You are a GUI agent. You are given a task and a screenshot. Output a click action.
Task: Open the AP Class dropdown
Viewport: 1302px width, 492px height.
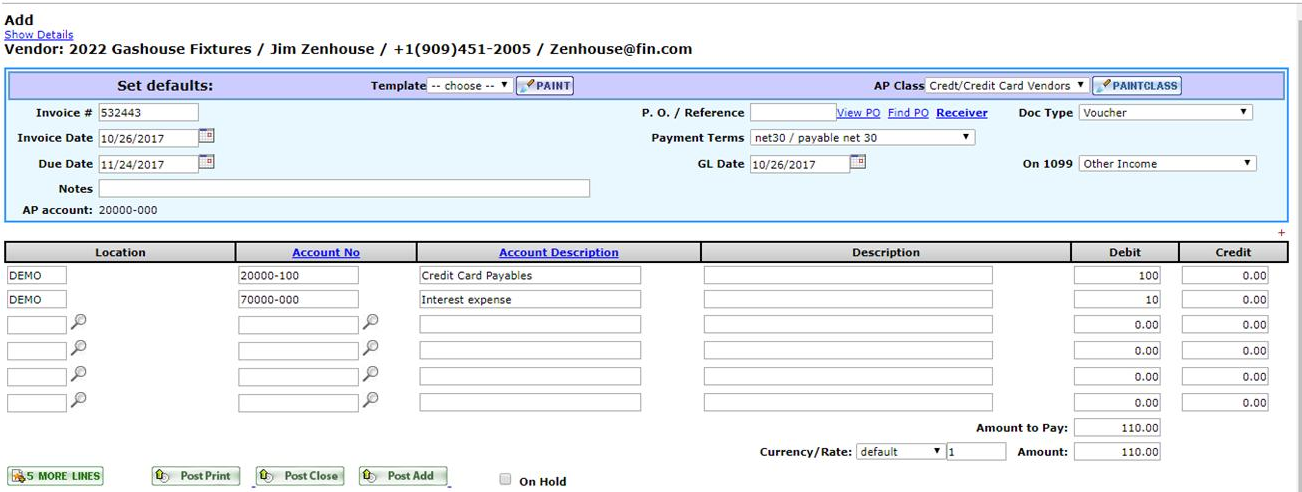(1006, 86)
